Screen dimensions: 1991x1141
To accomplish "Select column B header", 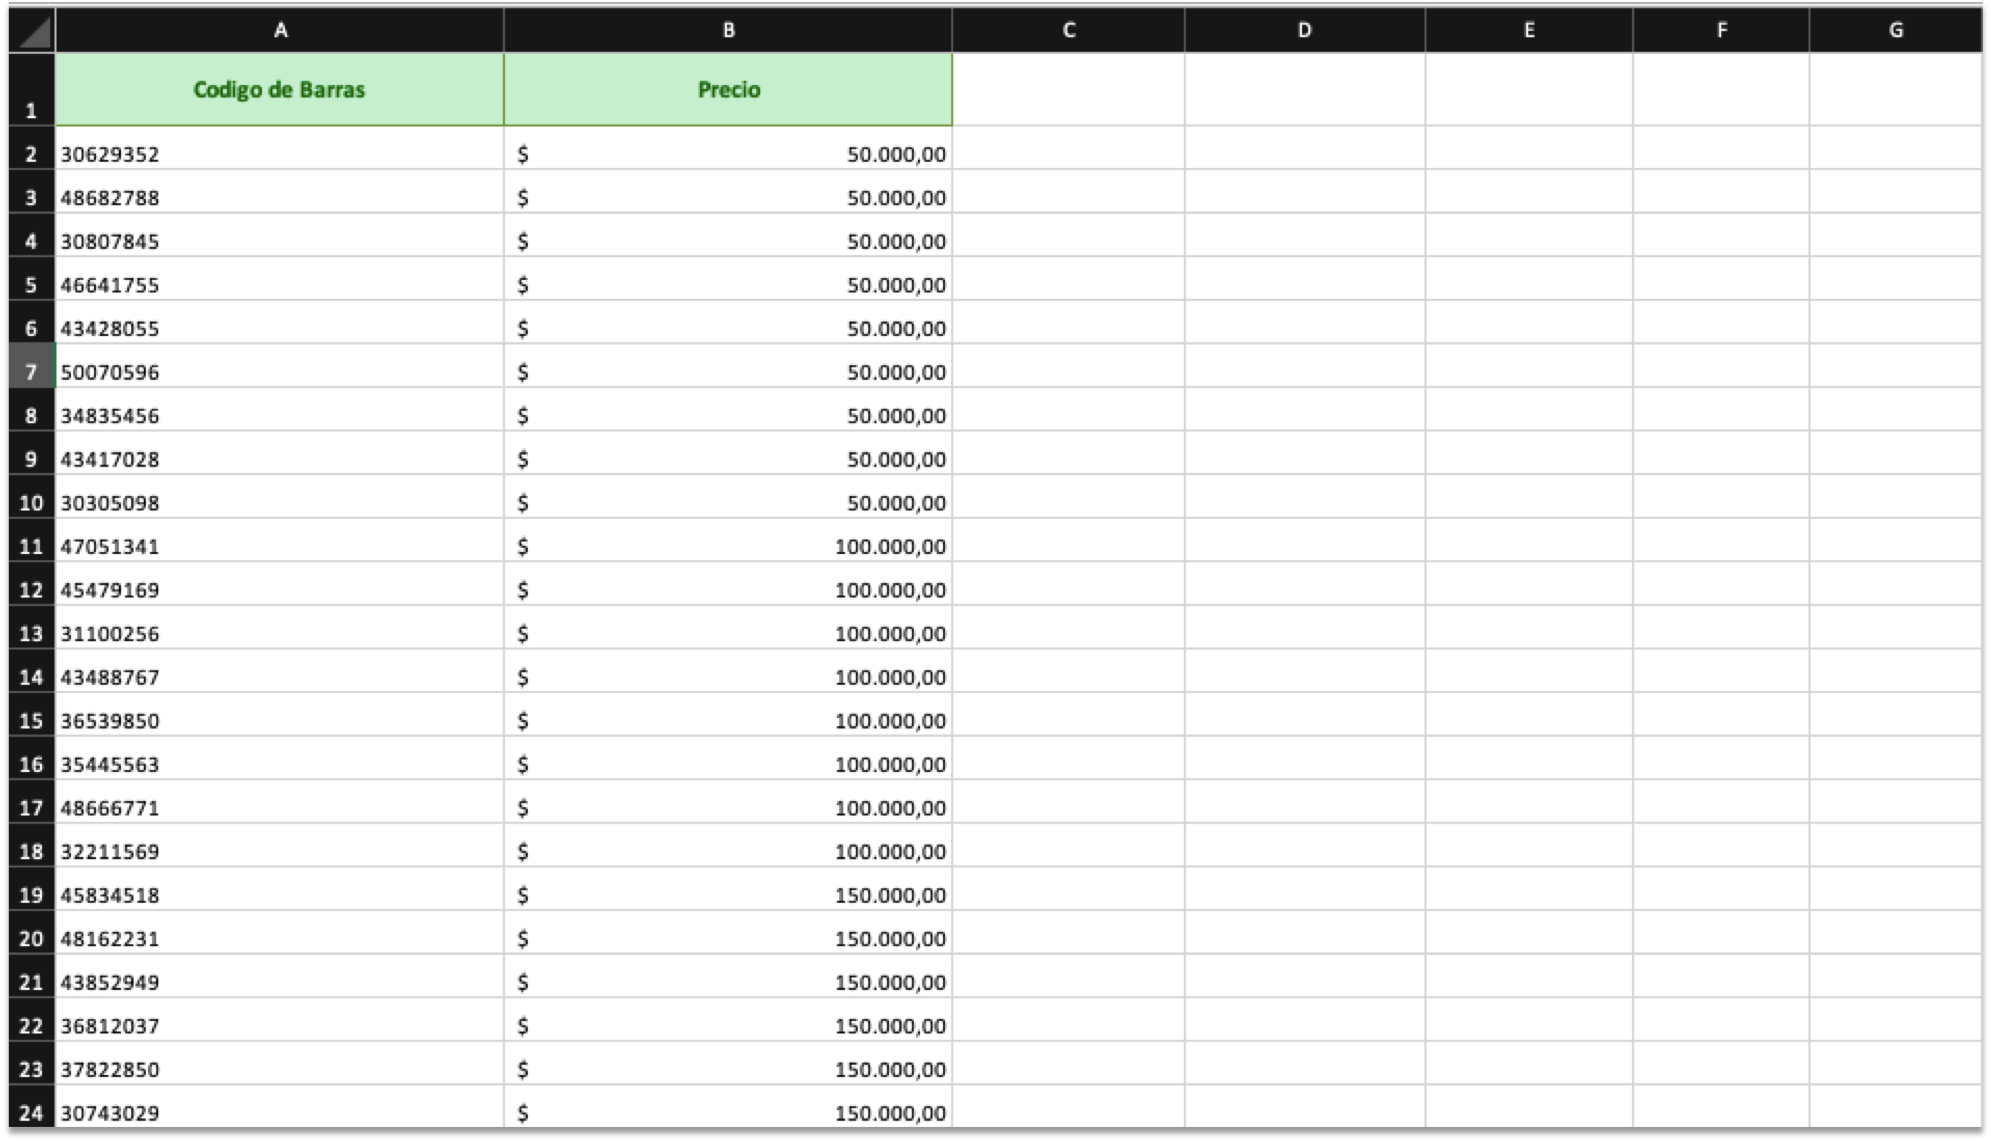I will coord(728,30).
